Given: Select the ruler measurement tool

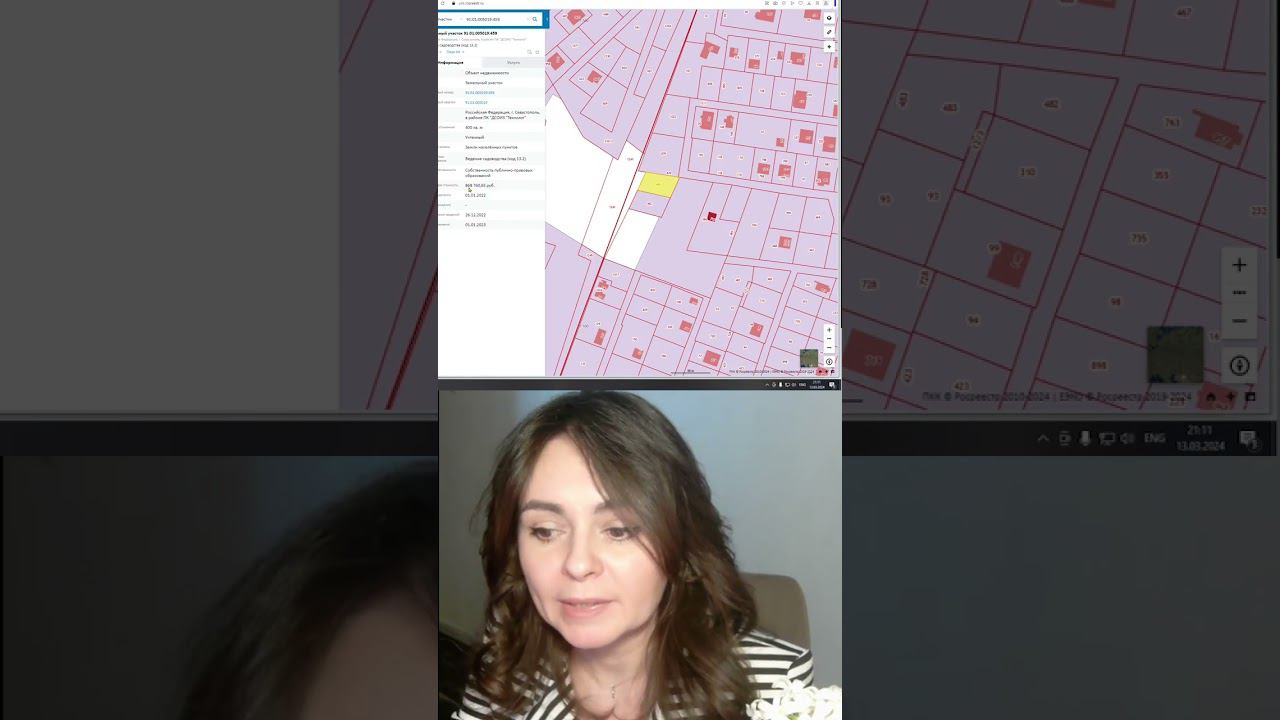Looking at the screenshot, I should pyautogui.click(x=829, y=32).
